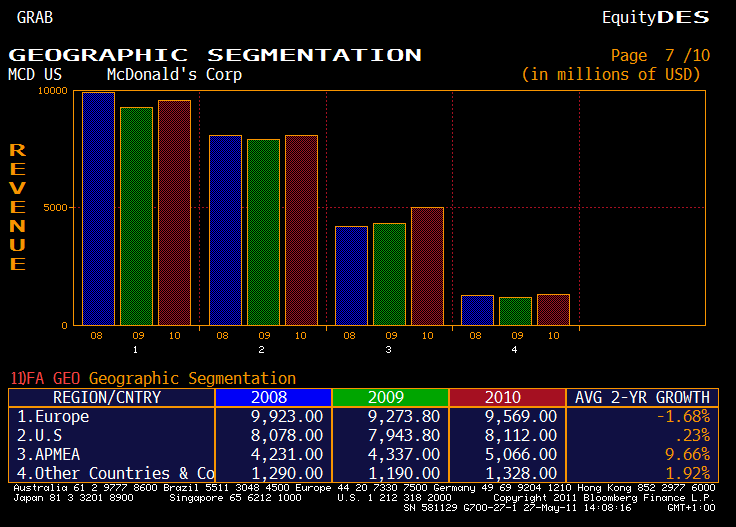736x527 pixels.
Task: Click the U.S 2009 revenue bar
Action: (263, 232)
